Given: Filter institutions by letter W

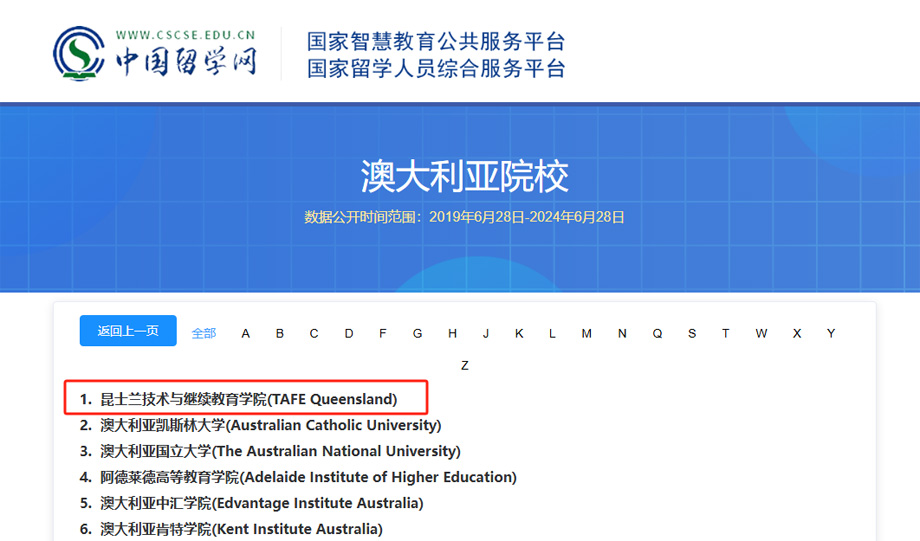Looking at the screenshot, I should click(761, 333).
